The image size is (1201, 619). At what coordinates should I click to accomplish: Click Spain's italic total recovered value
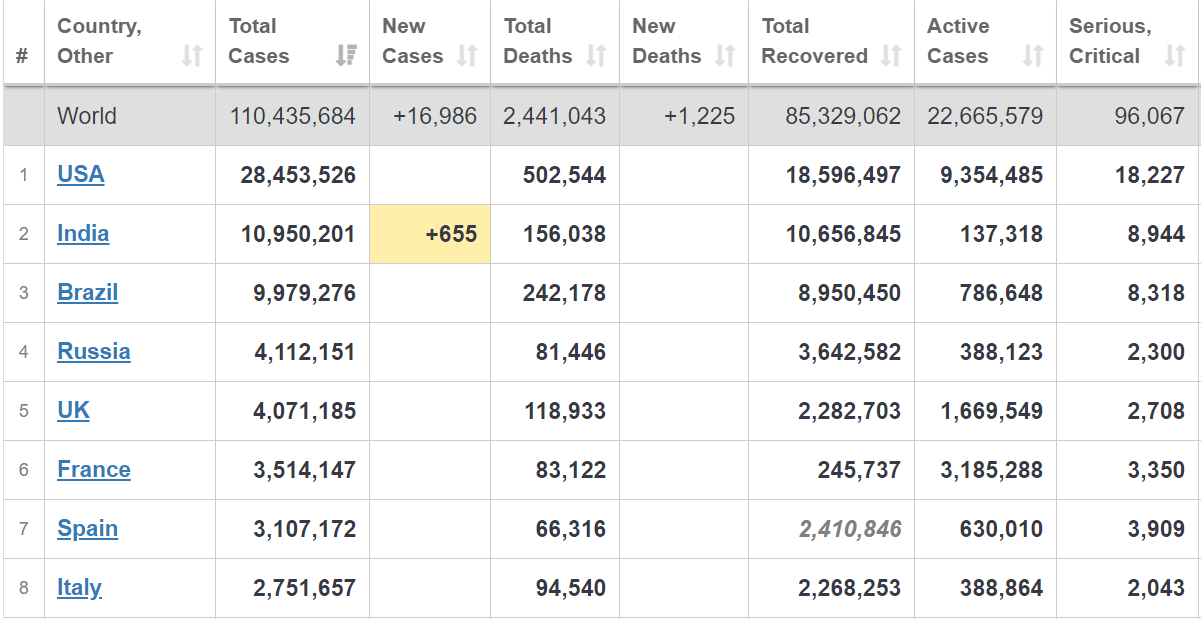click(850, 529)
